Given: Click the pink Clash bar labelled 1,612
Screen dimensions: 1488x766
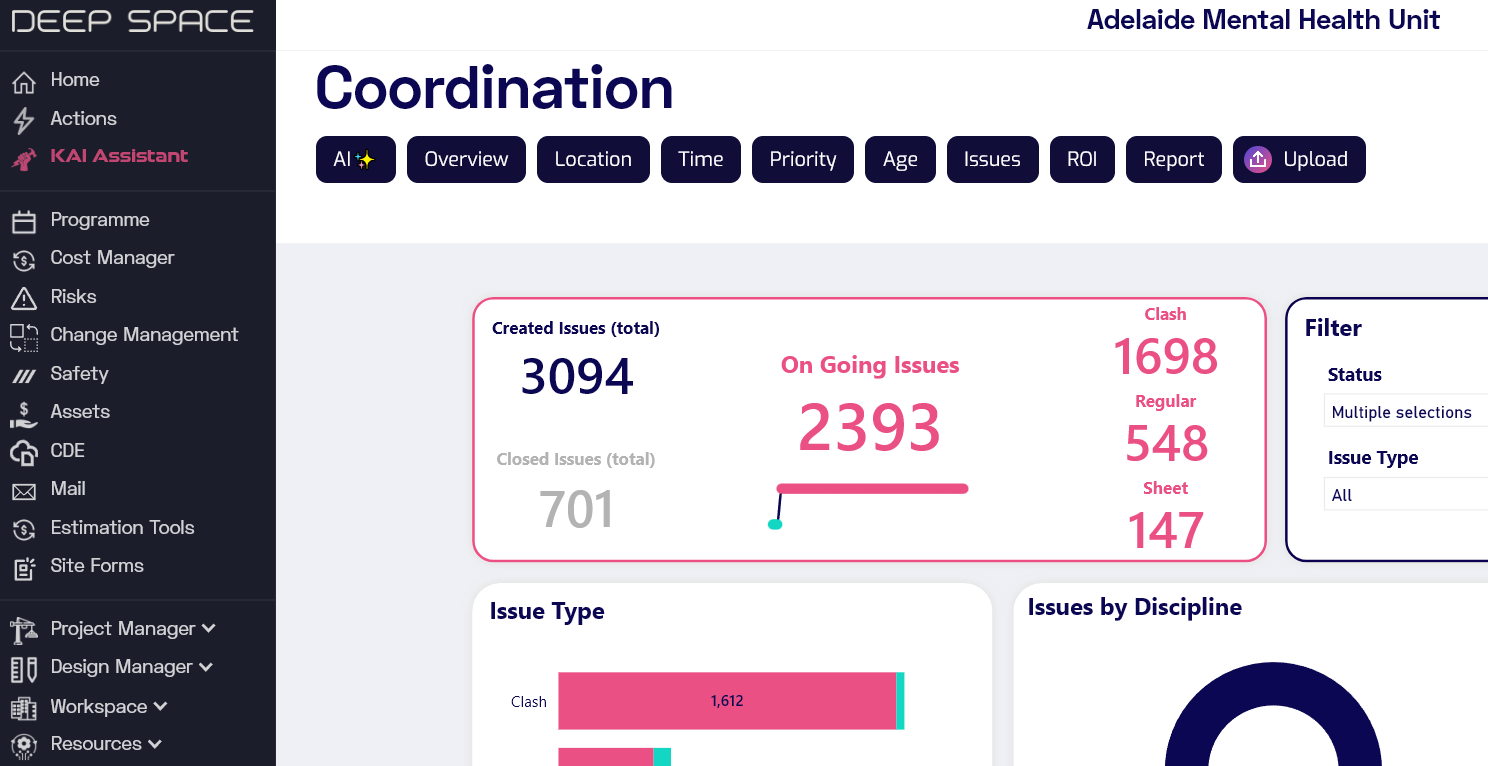Looking at the screenshot, I should [727, 701].
